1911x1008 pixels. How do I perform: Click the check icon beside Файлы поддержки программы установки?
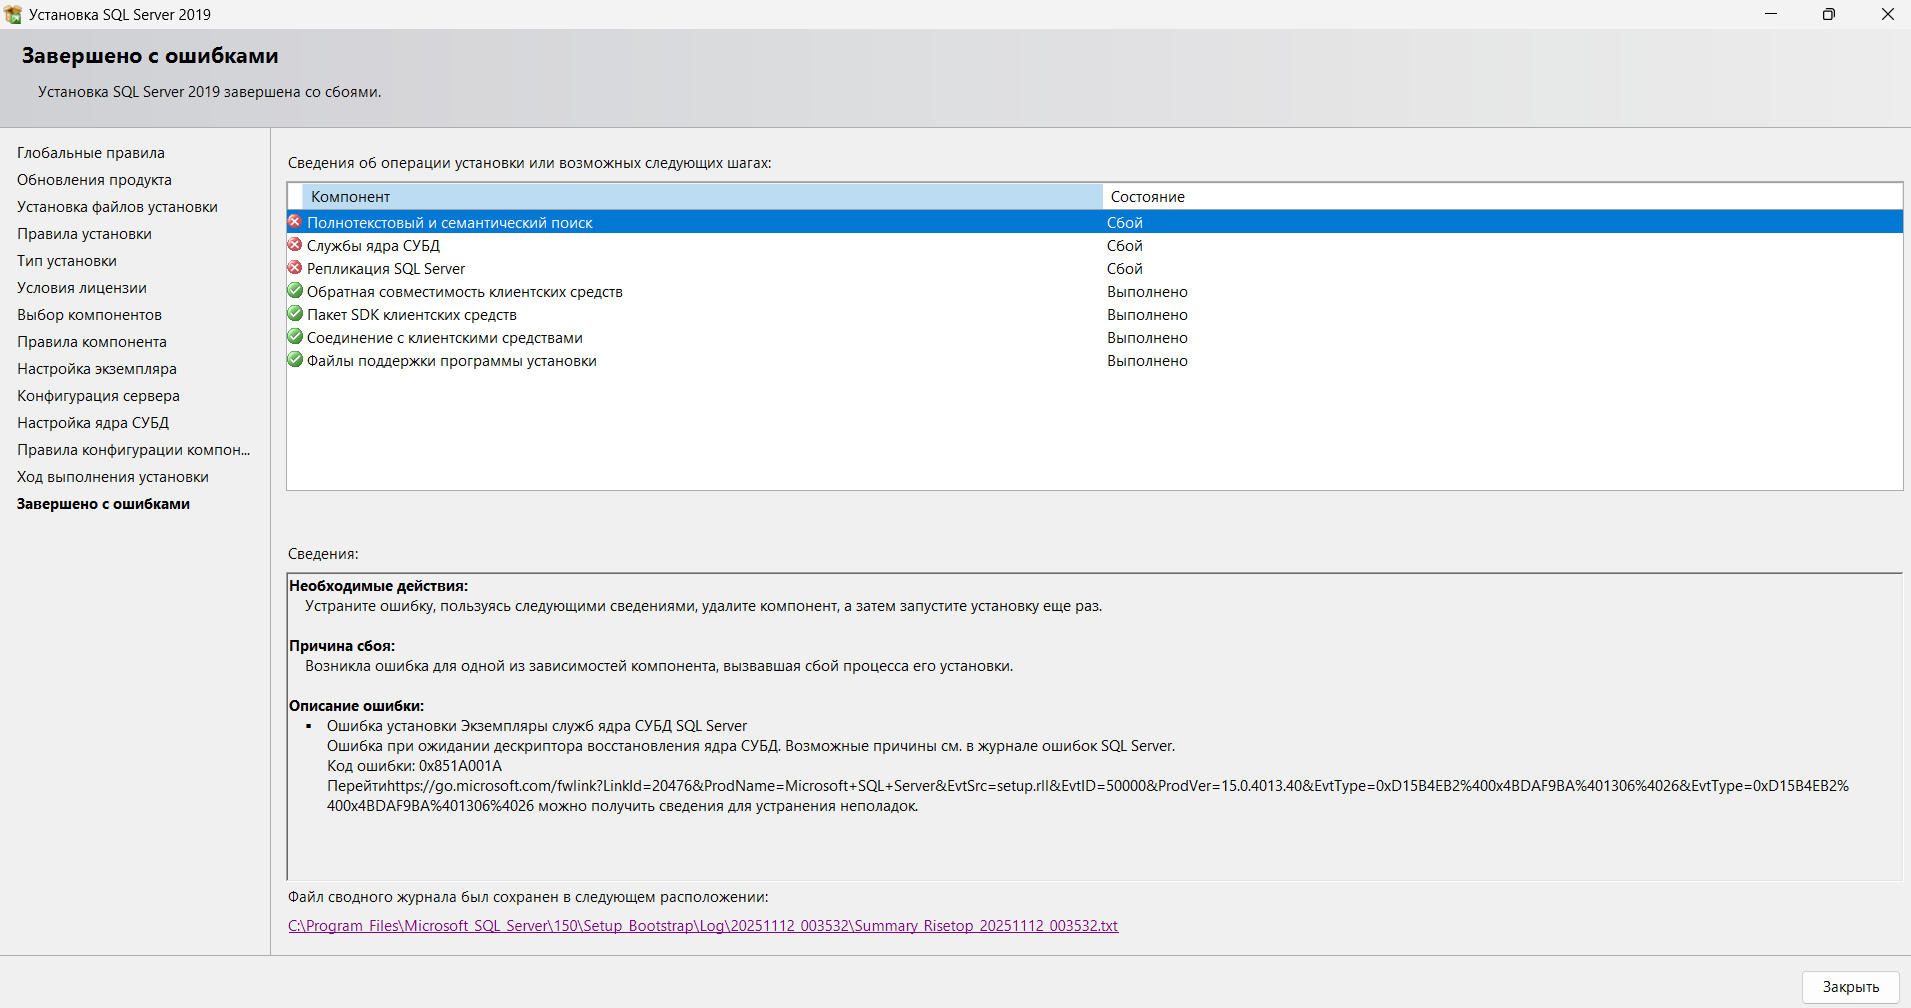coord(295,360)
